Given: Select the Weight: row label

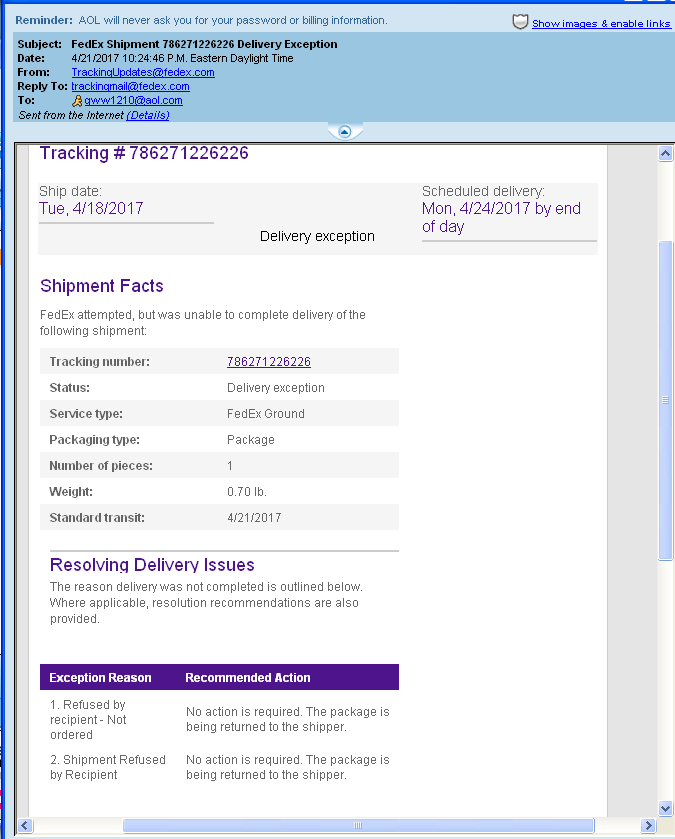Looking at the screenshot, I should [x=71, y=492].
